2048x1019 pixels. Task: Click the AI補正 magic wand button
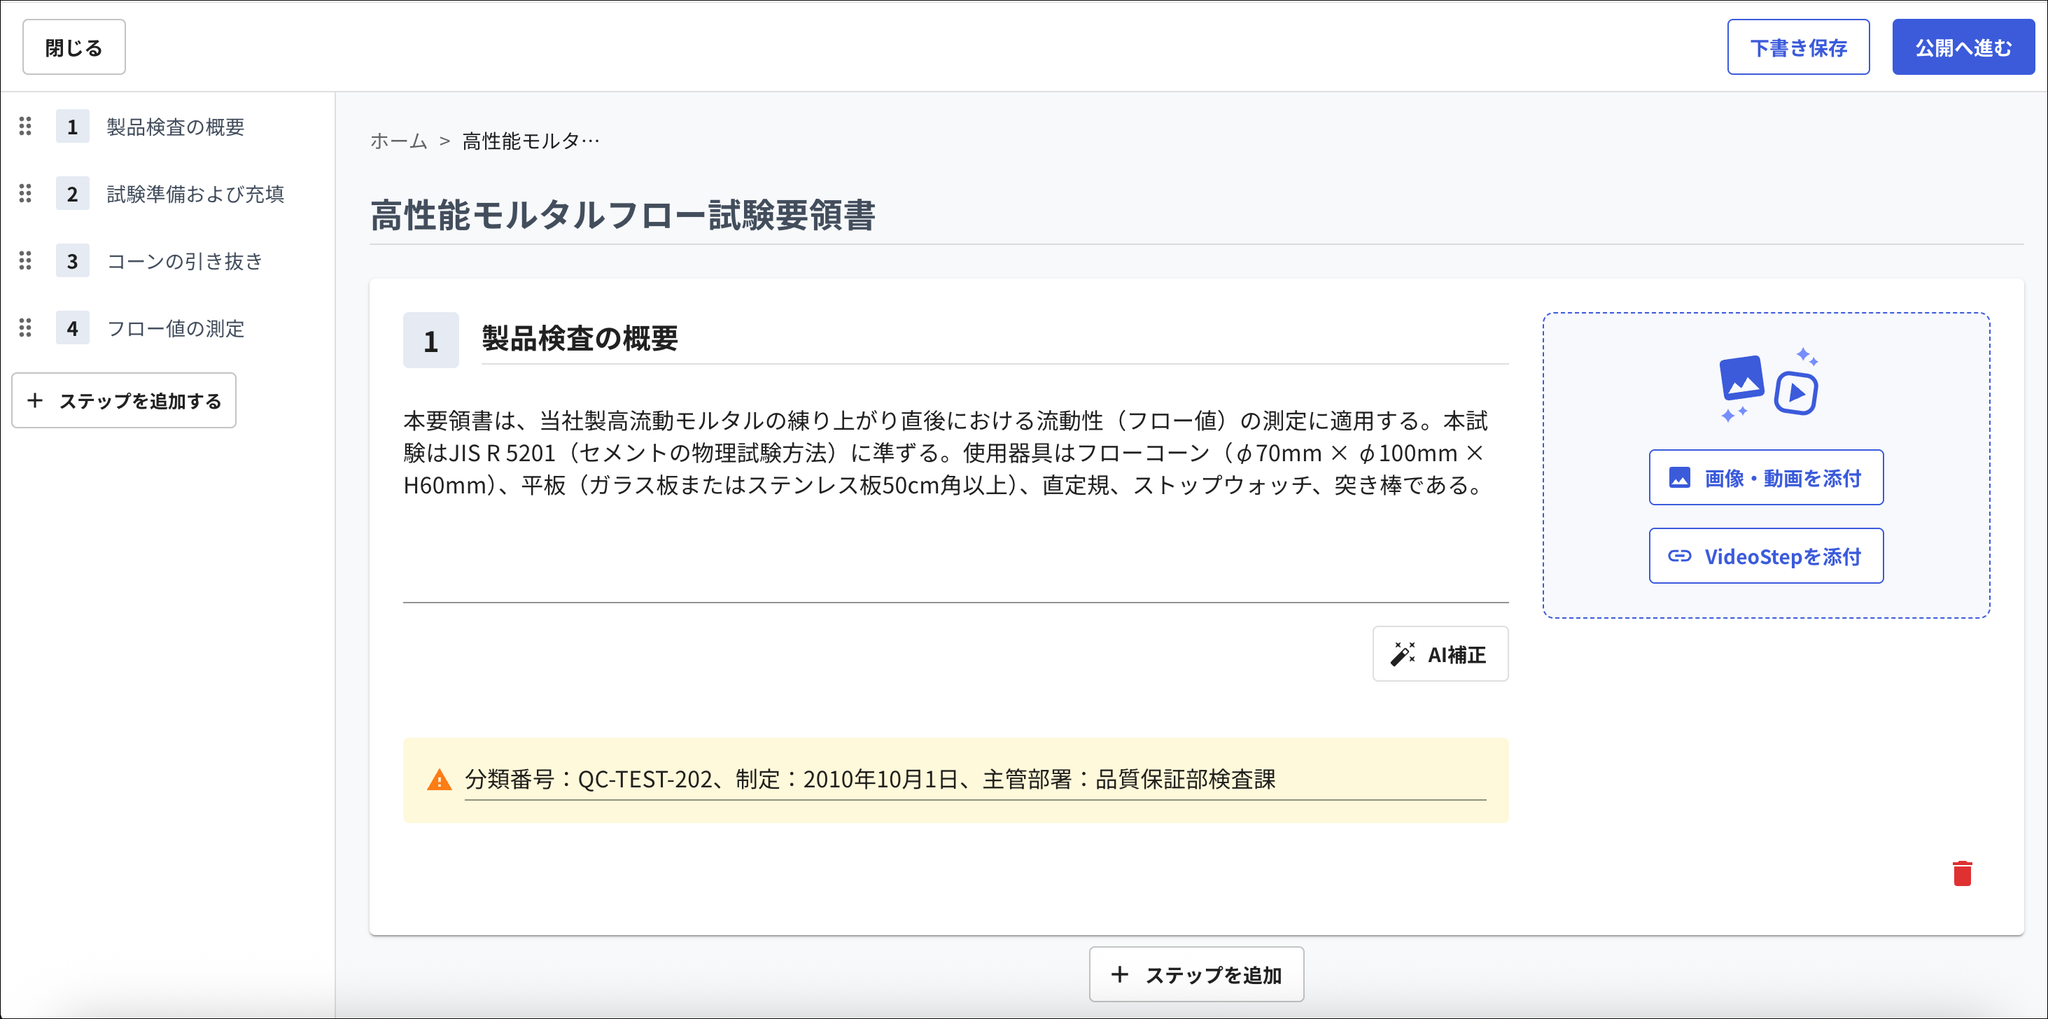coord(1440,654)
